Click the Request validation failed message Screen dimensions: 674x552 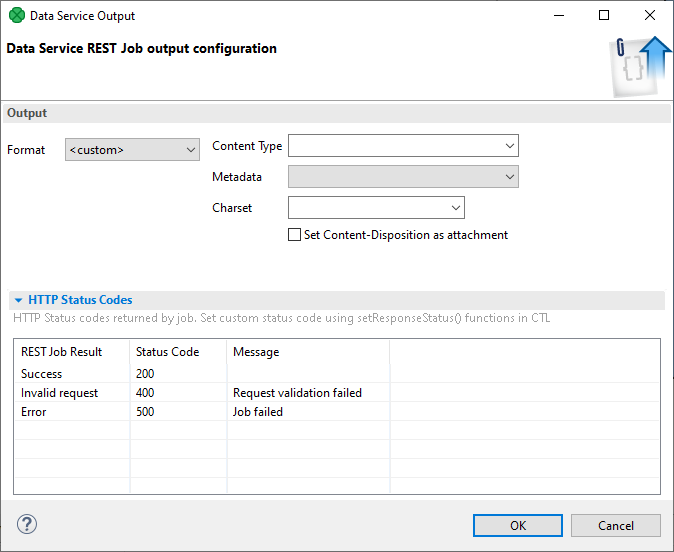297,393
